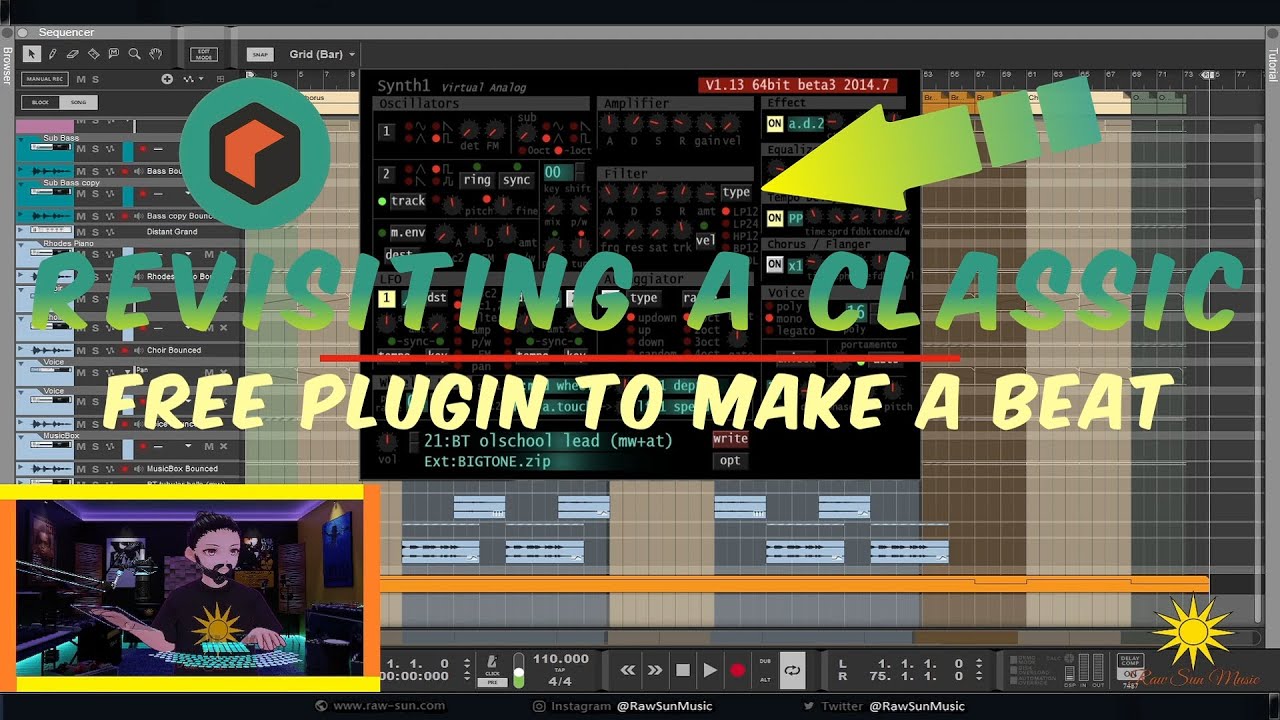Image resolution: width=1280 pixels, height=720 pixels.
Task: Toggle the Chorus / Flanger ON switch
Action: click(x=774, y=265)
